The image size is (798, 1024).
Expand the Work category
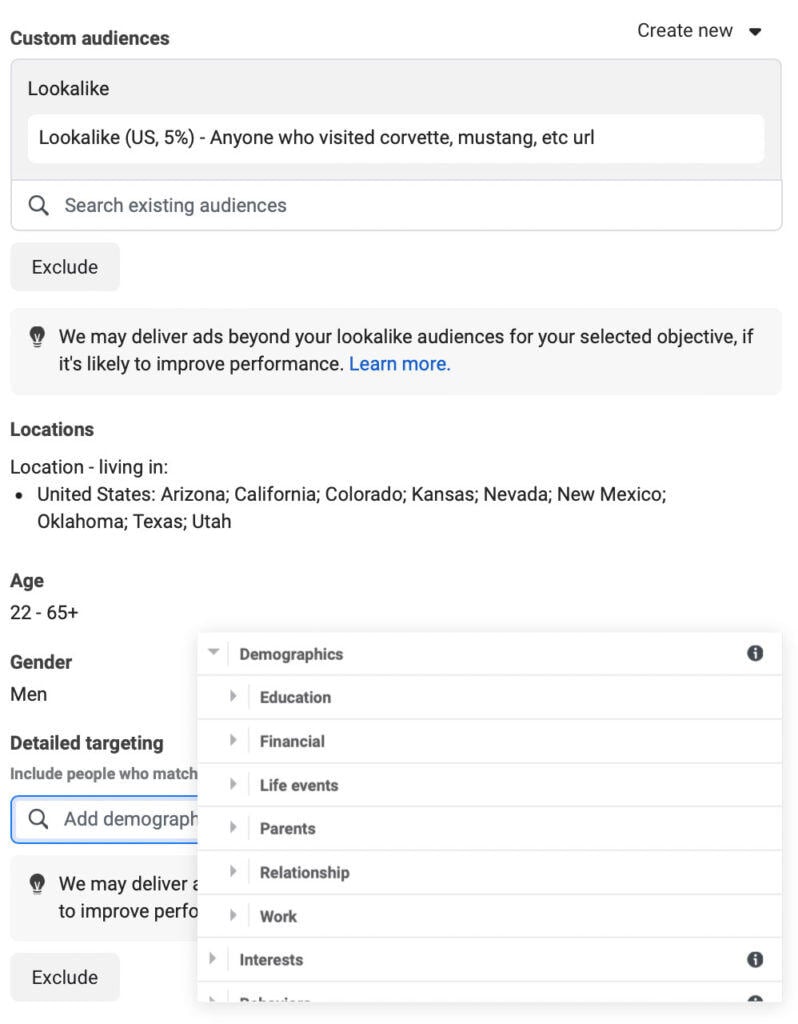233,916
